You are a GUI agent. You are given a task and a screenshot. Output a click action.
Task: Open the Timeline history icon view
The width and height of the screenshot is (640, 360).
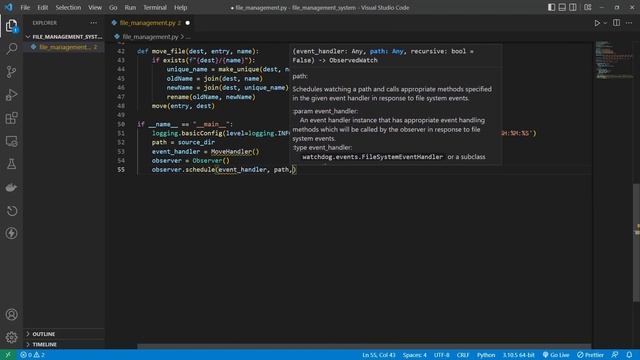tap(11, 211)
